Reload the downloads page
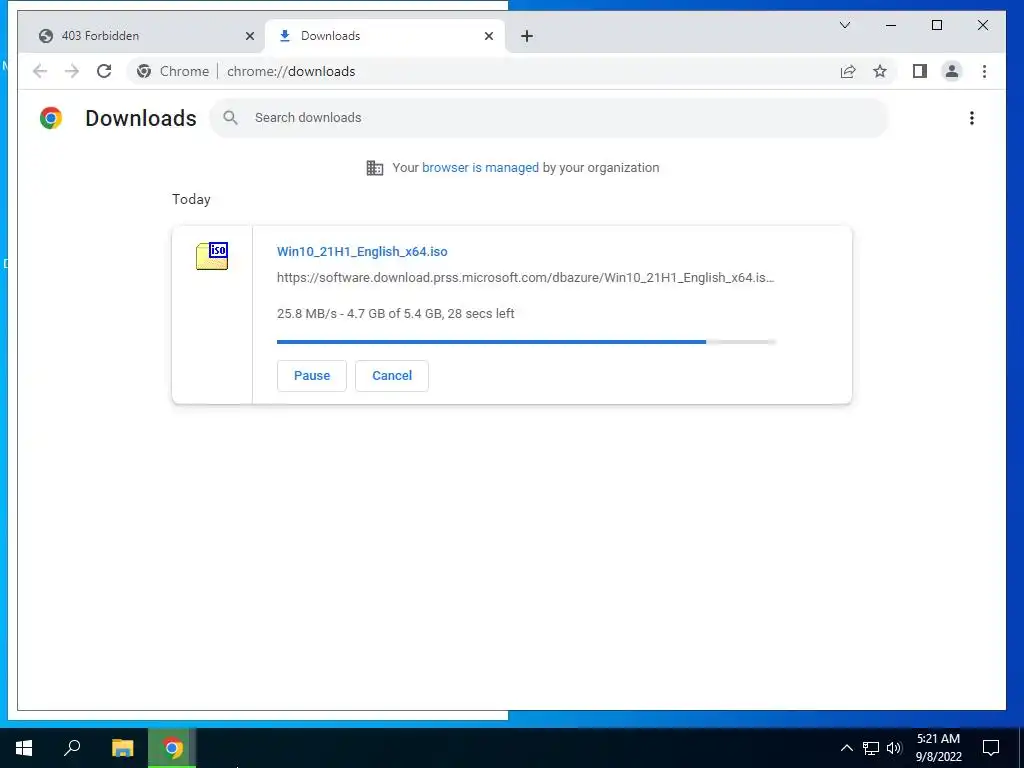 point(104,71)
